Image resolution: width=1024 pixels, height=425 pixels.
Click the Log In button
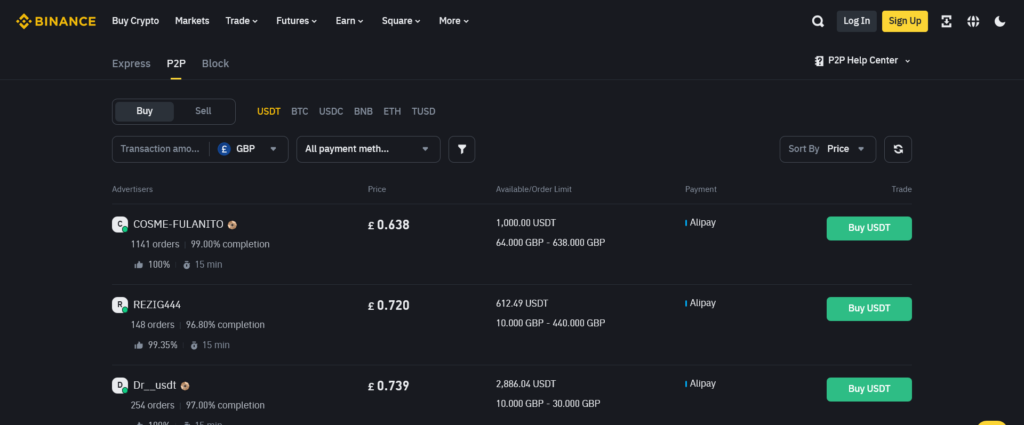[x=856, y=21]
